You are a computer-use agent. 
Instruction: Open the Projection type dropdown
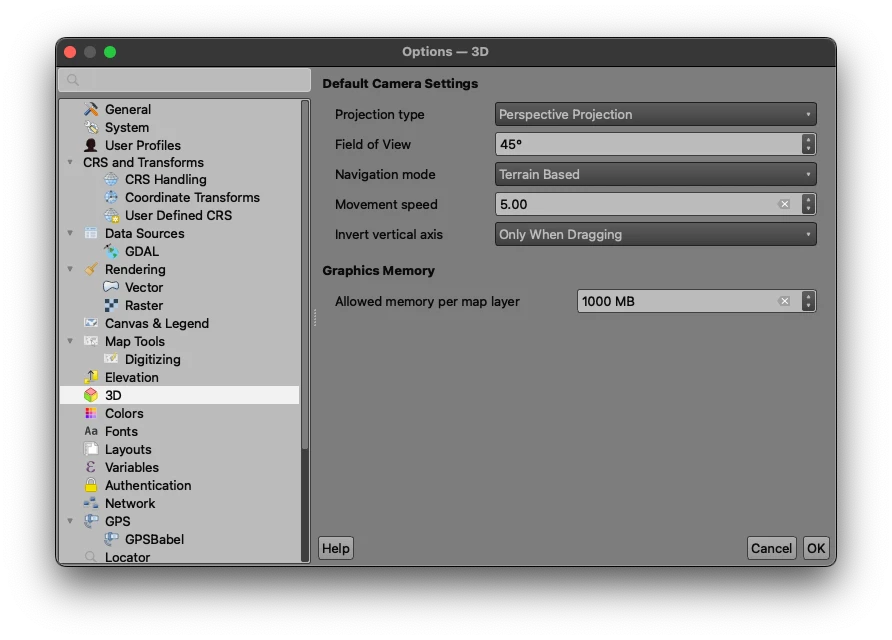coord(655,114)
